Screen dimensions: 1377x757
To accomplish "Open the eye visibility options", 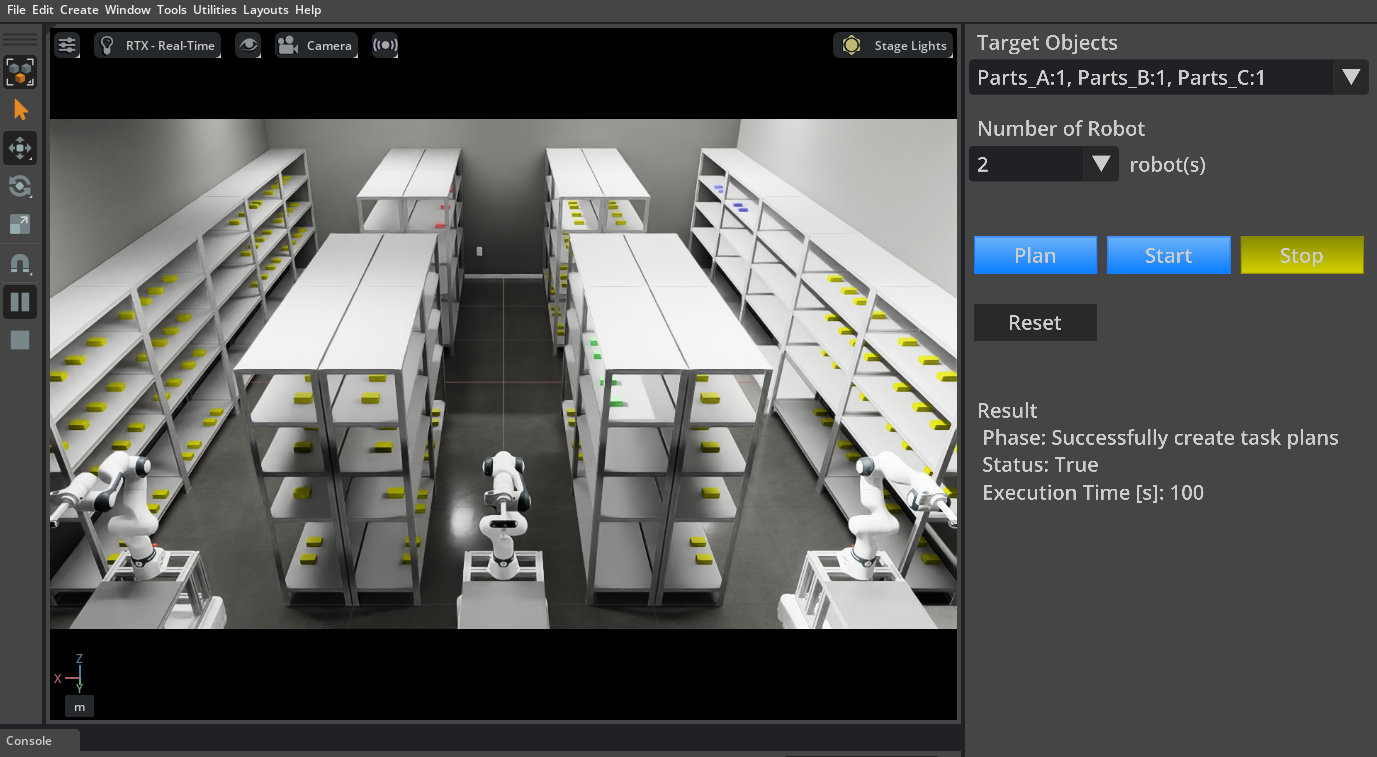I will point(248,45).
